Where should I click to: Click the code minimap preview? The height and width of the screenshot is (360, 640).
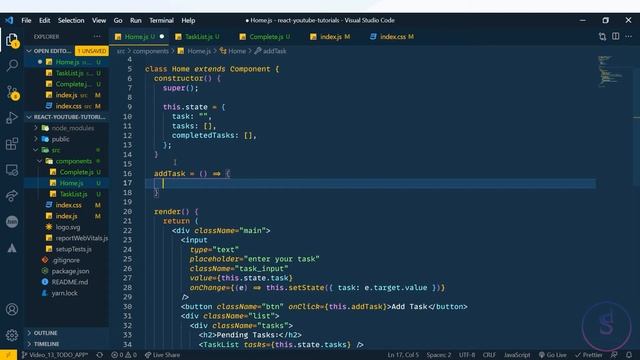pos(610,71)
